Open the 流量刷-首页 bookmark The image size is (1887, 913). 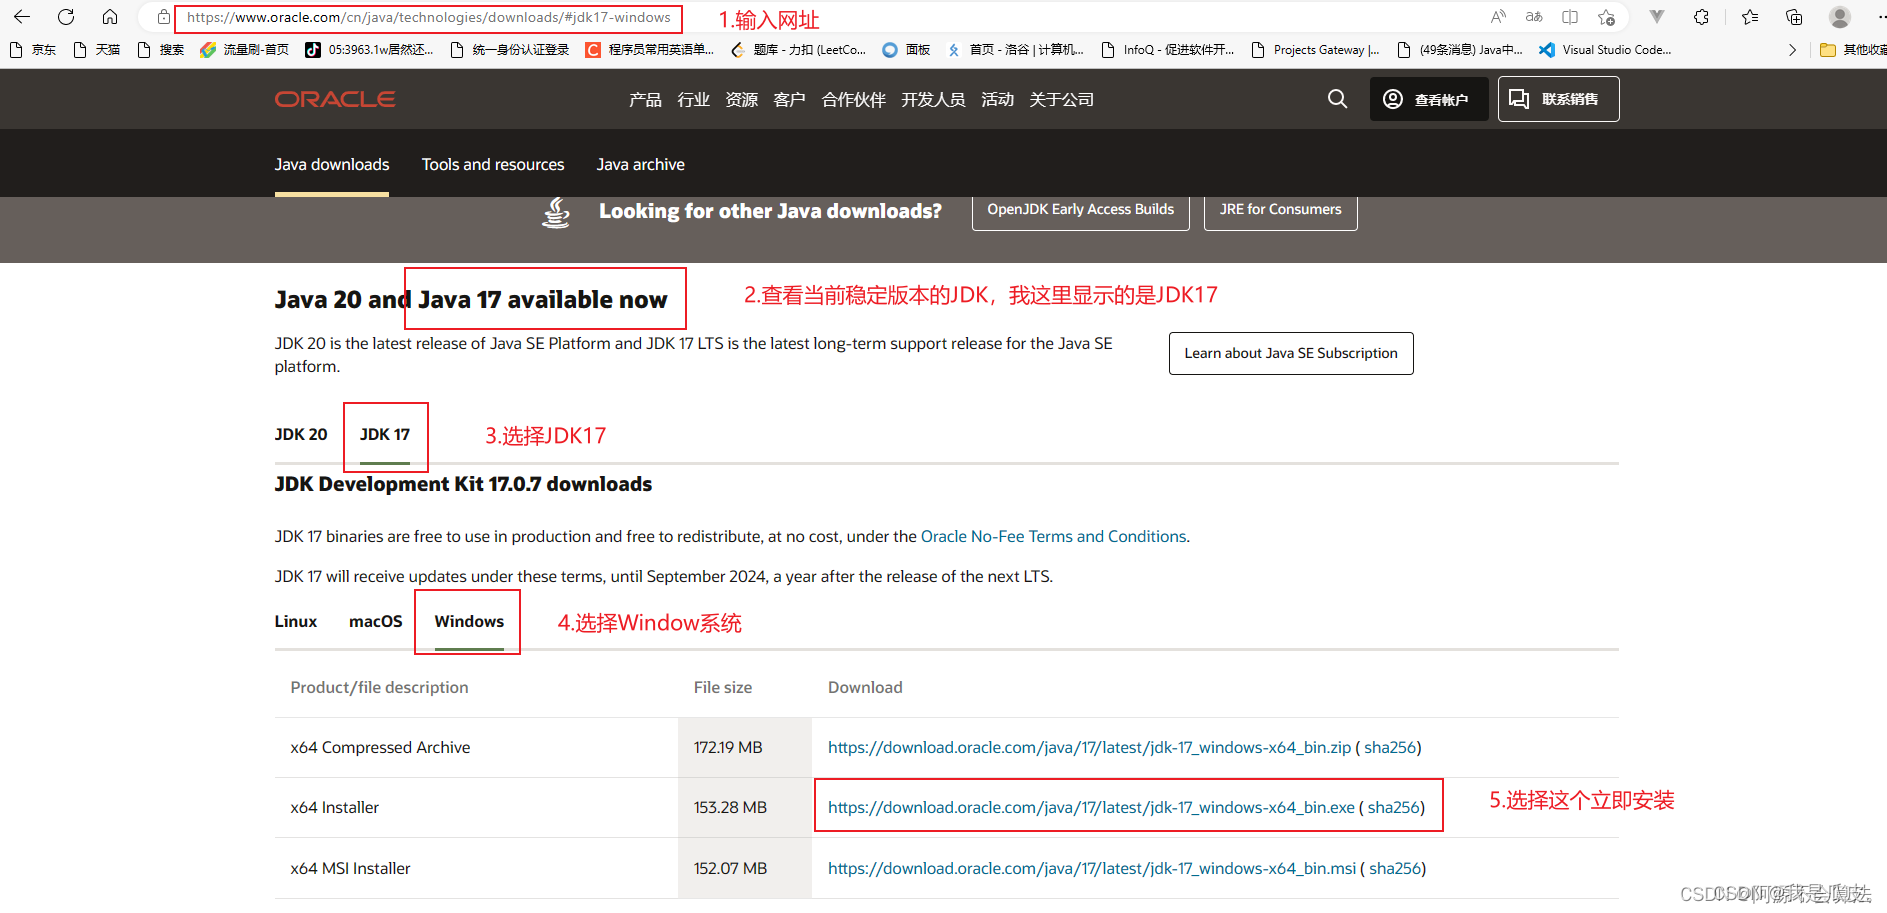(x=245, y=50)
